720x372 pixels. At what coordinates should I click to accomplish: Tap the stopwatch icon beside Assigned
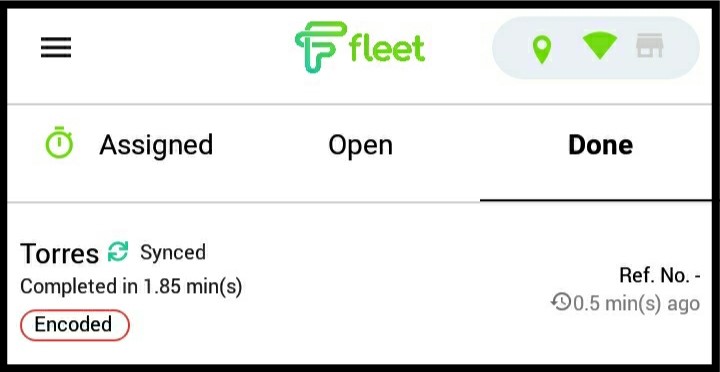pyautogui.click(x=59, y=142)
